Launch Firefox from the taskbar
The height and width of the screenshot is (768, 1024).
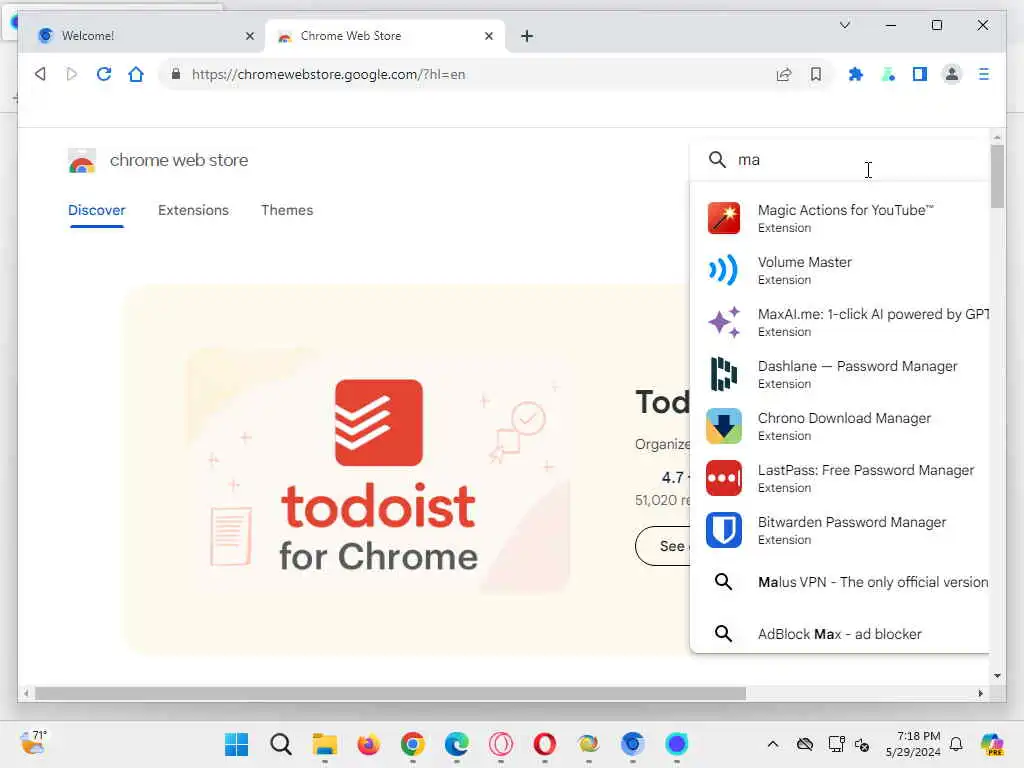pyautogui.click(x=368, y=744)
